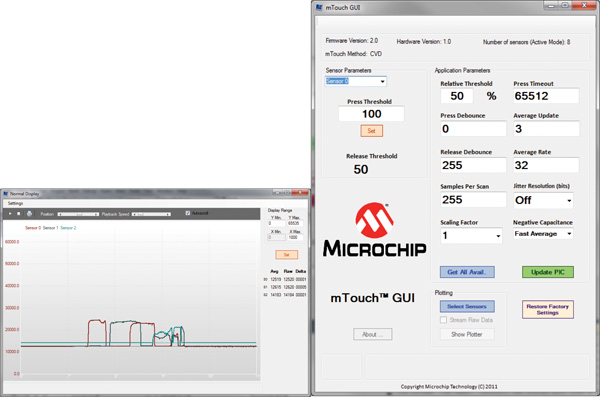The height and width of the screenshot is (397, 600).
Task: Click the Y Max. input field
Action: 295,224
